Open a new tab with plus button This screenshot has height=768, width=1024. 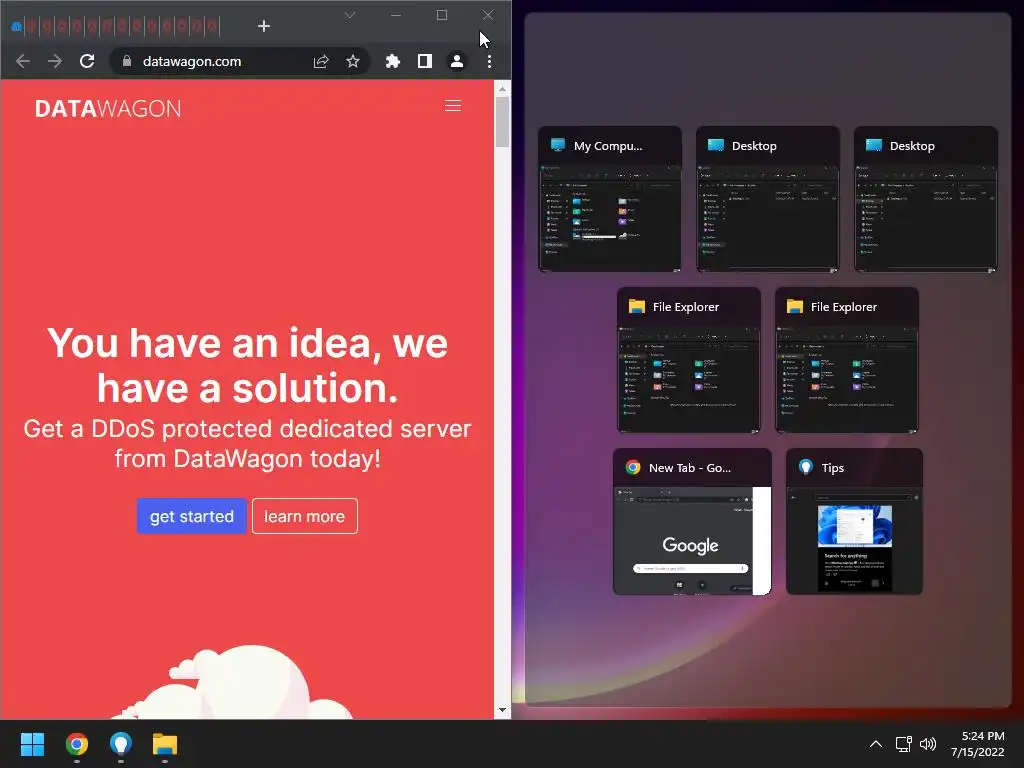coord(264,26)
